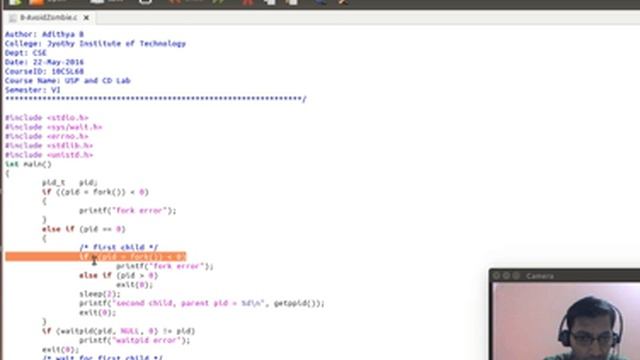Click the 'CourseID: 10CSL68' comment line
The image size is (640, 360).
click(44, 71)
